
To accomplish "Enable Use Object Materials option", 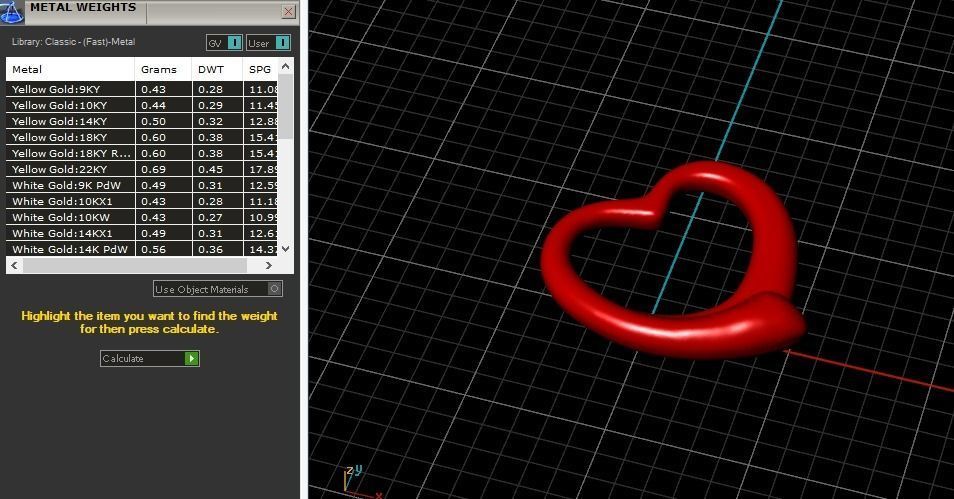I will point(218,289).
